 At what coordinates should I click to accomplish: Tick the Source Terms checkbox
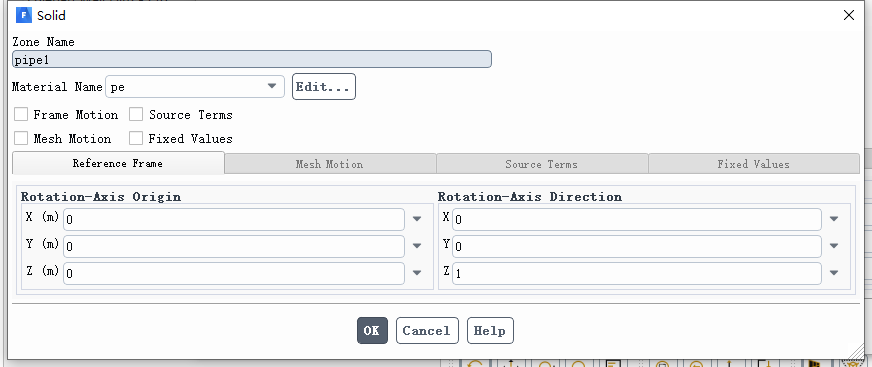click(136, 115)
